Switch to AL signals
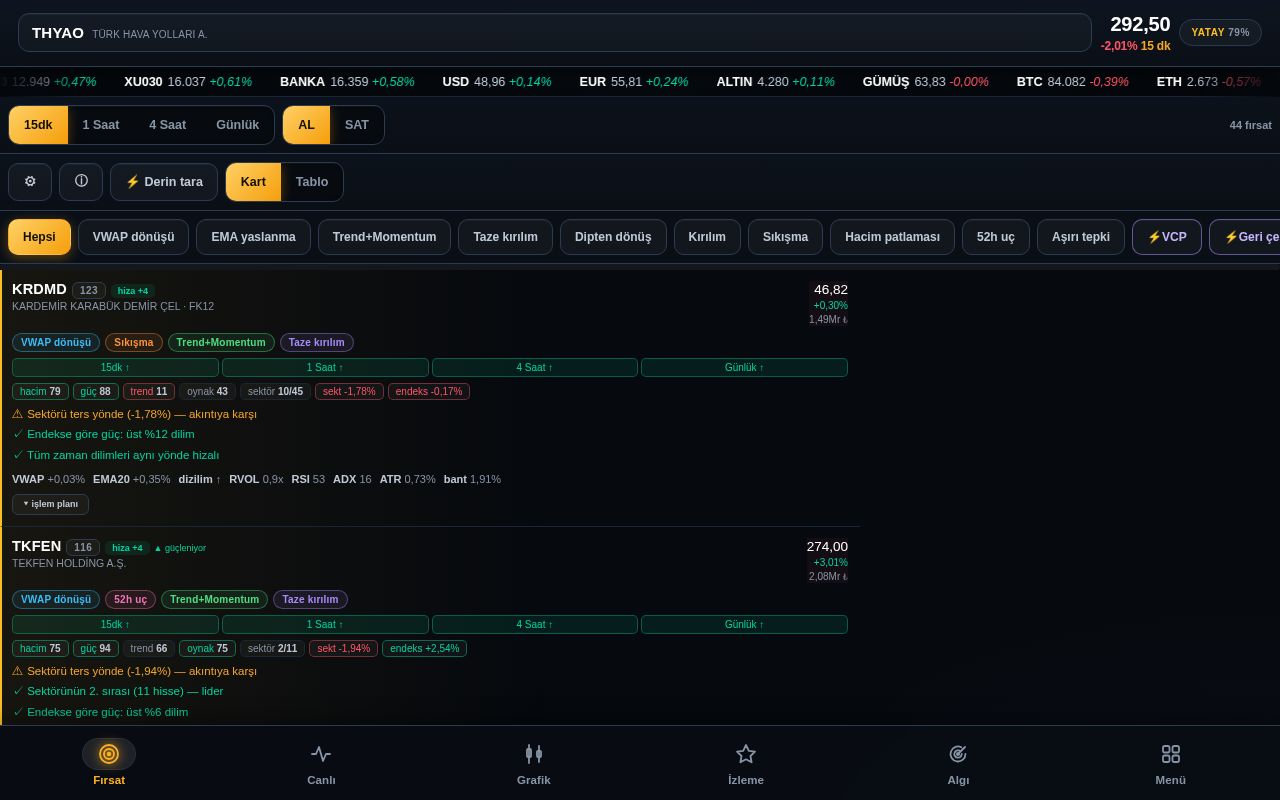Image resolution: width=1280 pixels, height=800 pixels. click(x=306, y=125)
